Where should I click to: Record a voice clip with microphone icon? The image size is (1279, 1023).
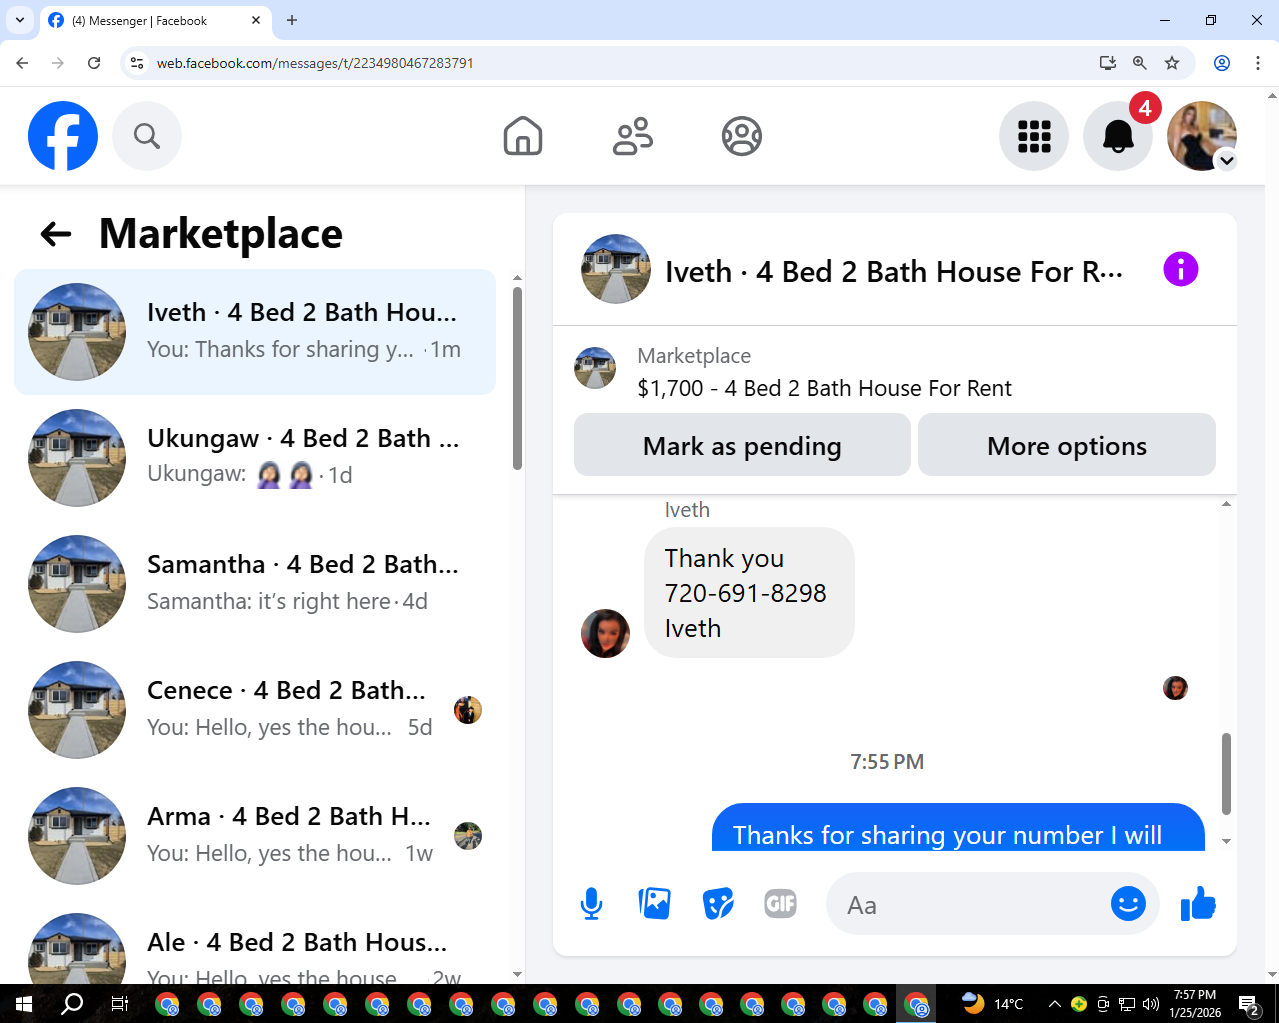click(x=592, y=904)
